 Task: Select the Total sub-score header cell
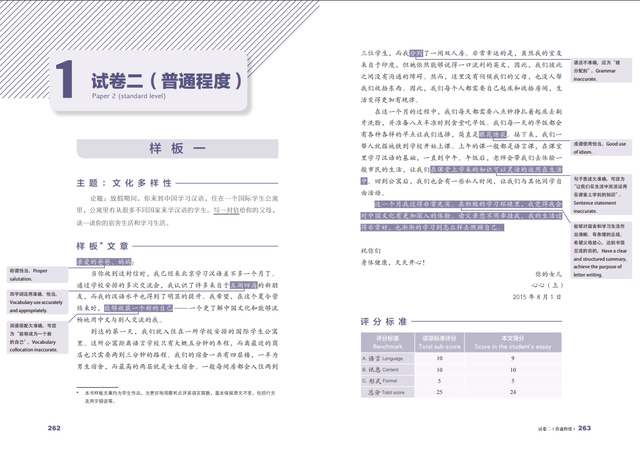tap(439, 342)
